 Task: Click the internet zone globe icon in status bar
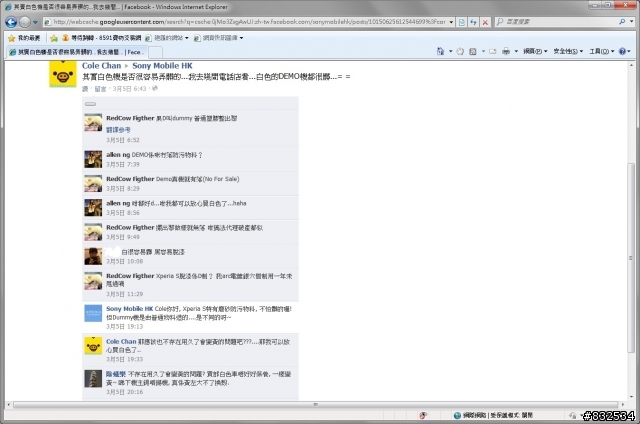457,415
